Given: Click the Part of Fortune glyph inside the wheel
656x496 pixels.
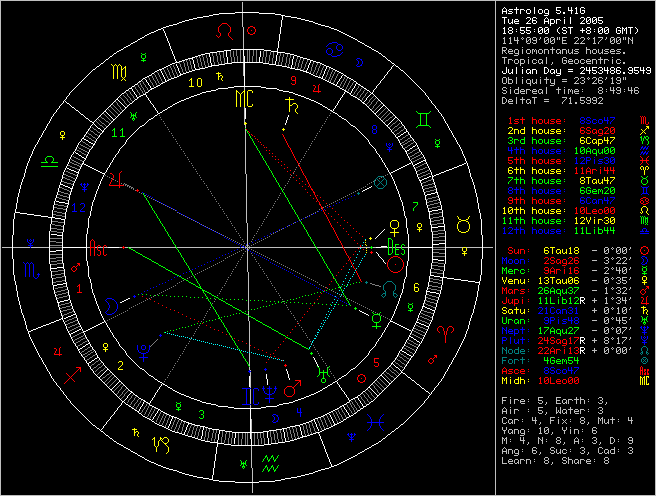Looking at the screenshot, I should pos(379,183).
